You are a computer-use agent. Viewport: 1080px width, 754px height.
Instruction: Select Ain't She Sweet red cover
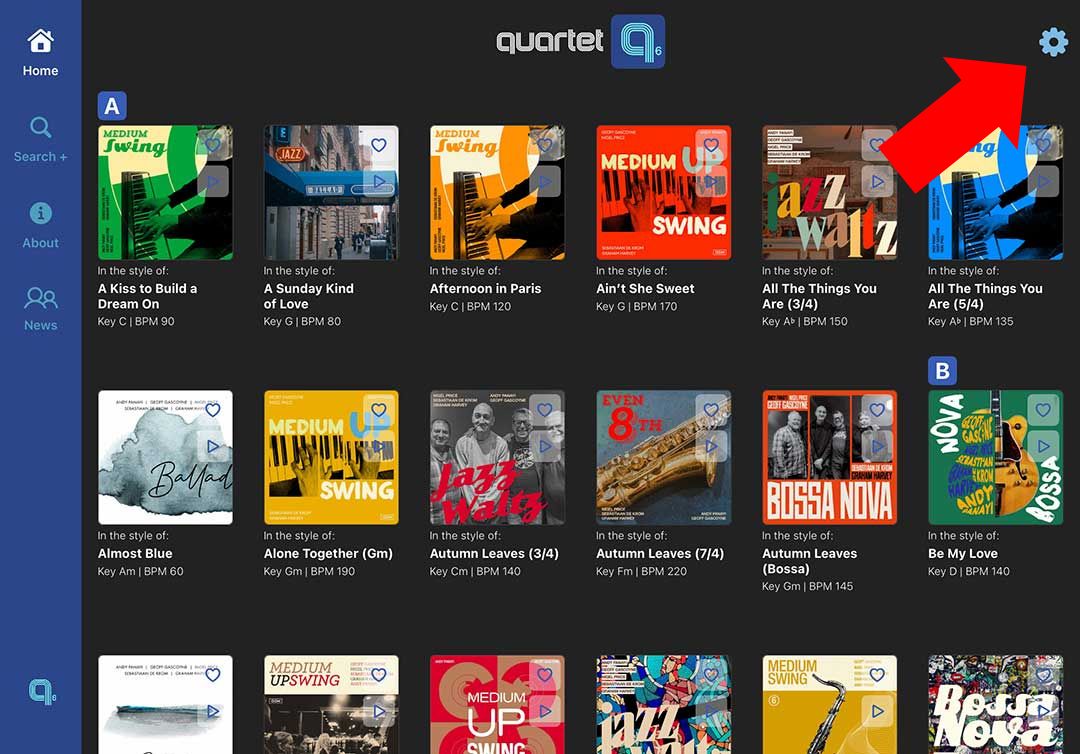click(x=663, y=192)
